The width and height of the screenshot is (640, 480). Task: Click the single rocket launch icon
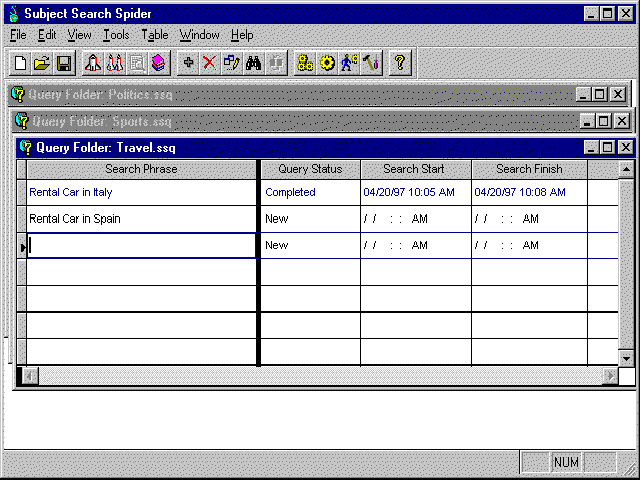[93, 63]
